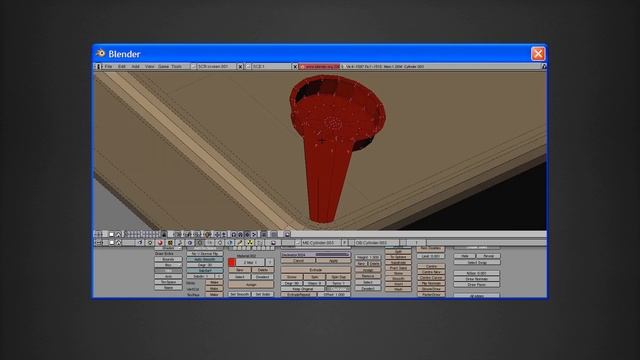Screen dimensions: 640x360
Task: Open the 3D view window type selector icon
Action: (x=98, y=234)
